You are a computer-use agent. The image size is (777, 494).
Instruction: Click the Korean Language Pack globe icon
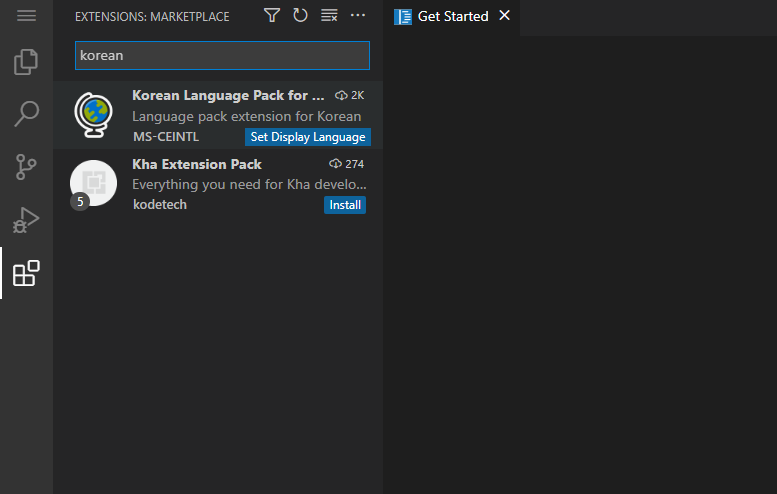click(94, 115)
